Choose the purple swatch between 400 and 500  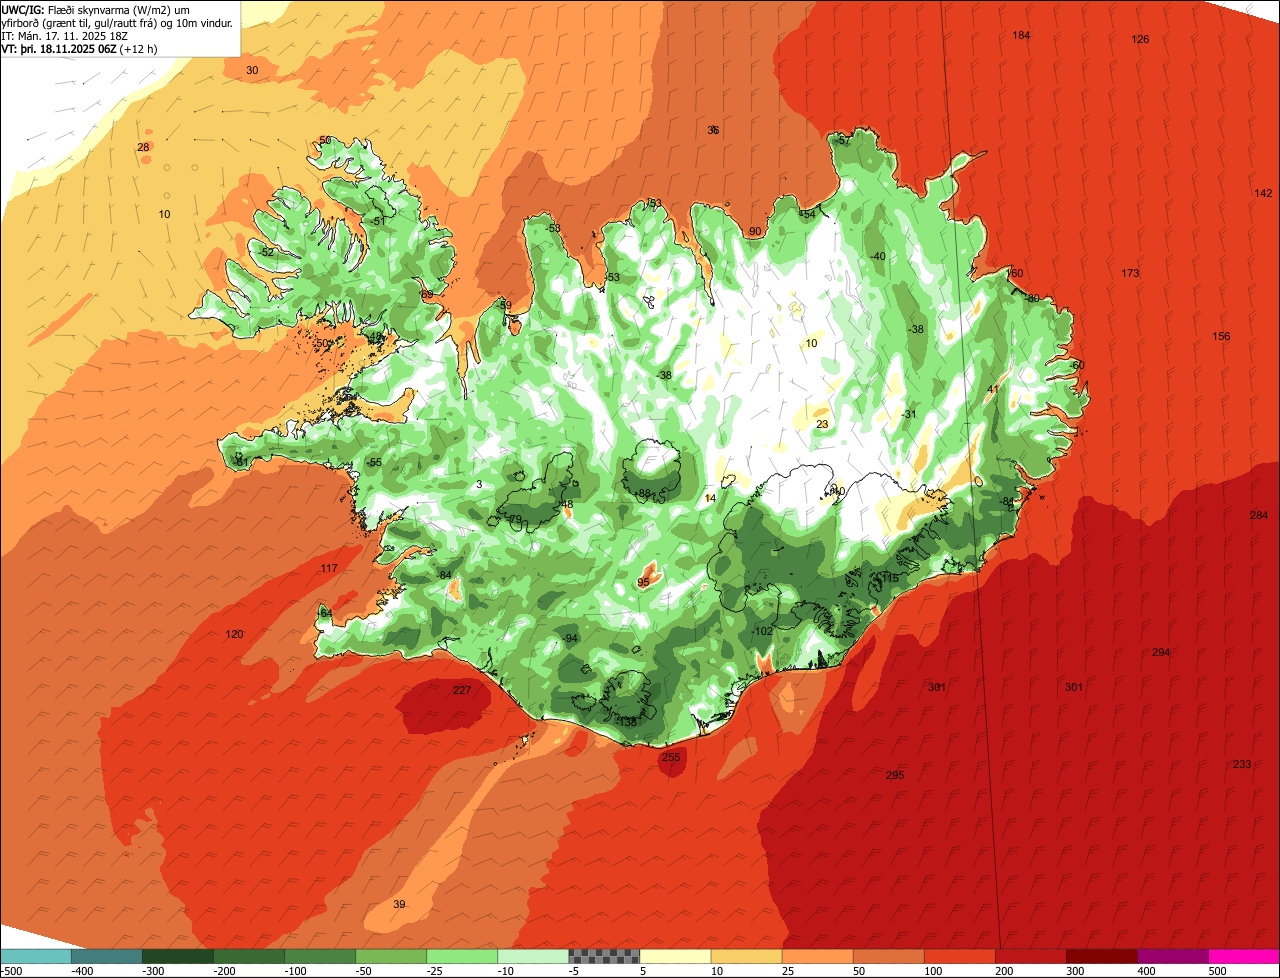pos(1172,956)
